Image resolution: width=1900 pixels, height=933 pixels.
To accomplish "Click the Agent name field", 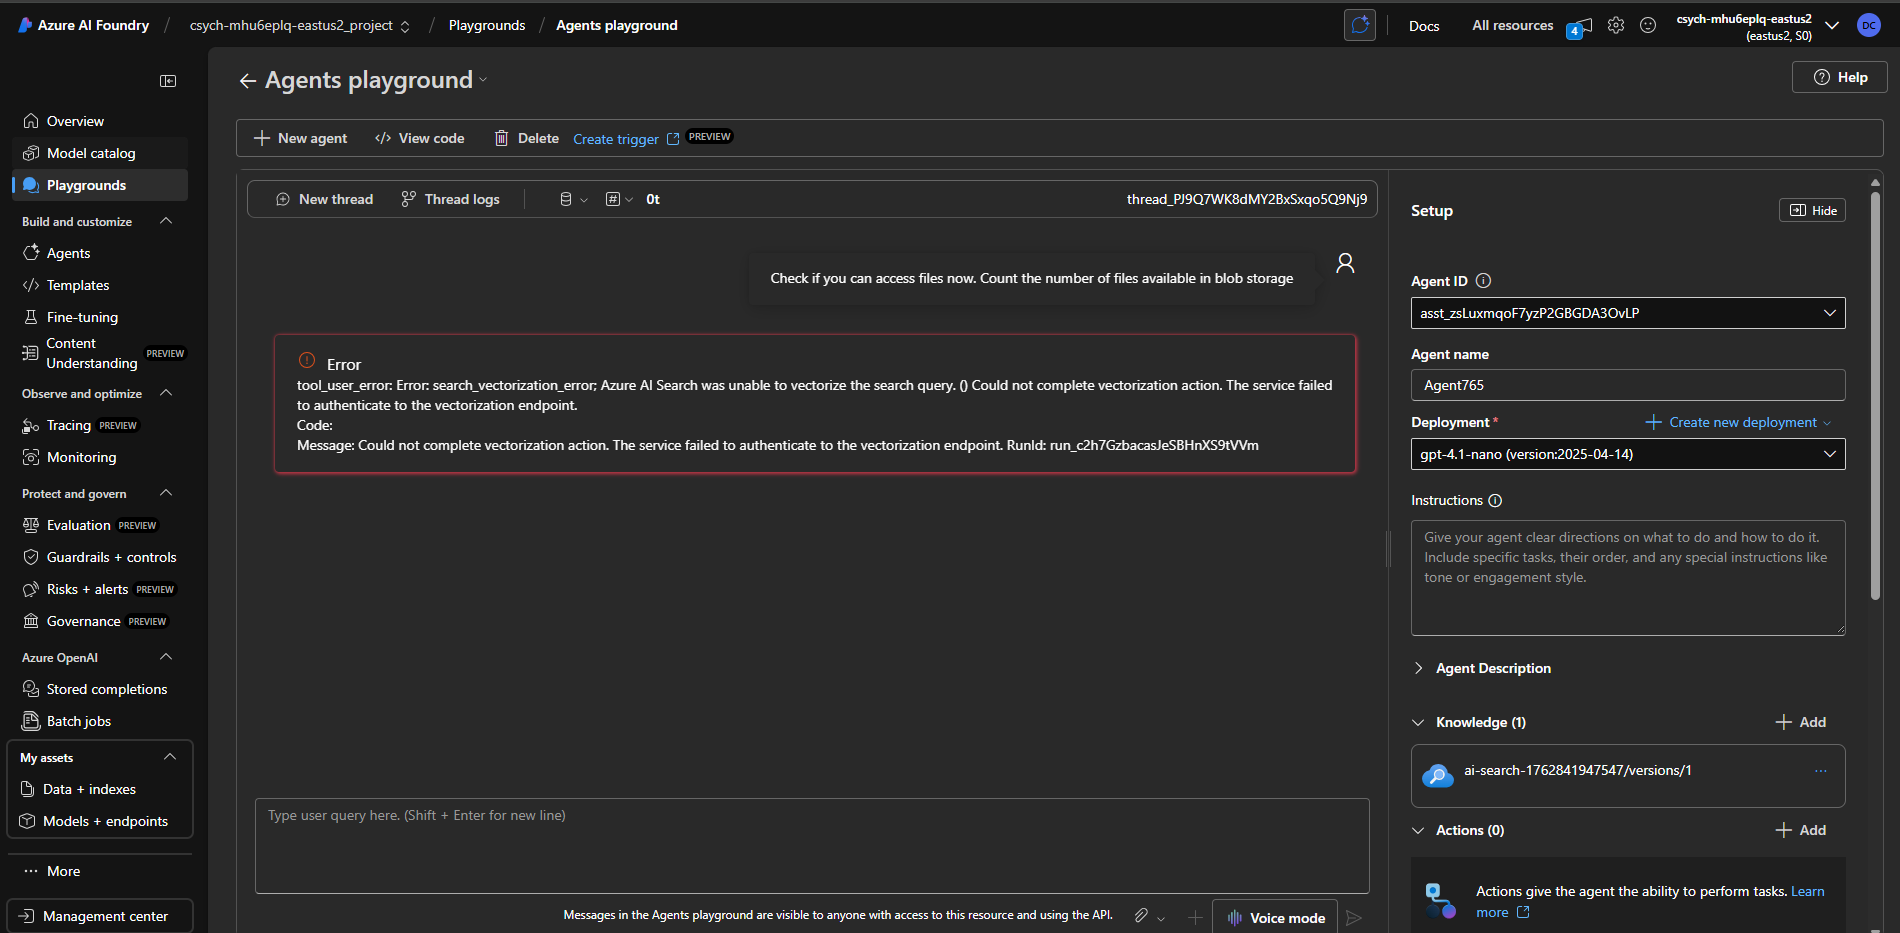I will click(1628, 385).
